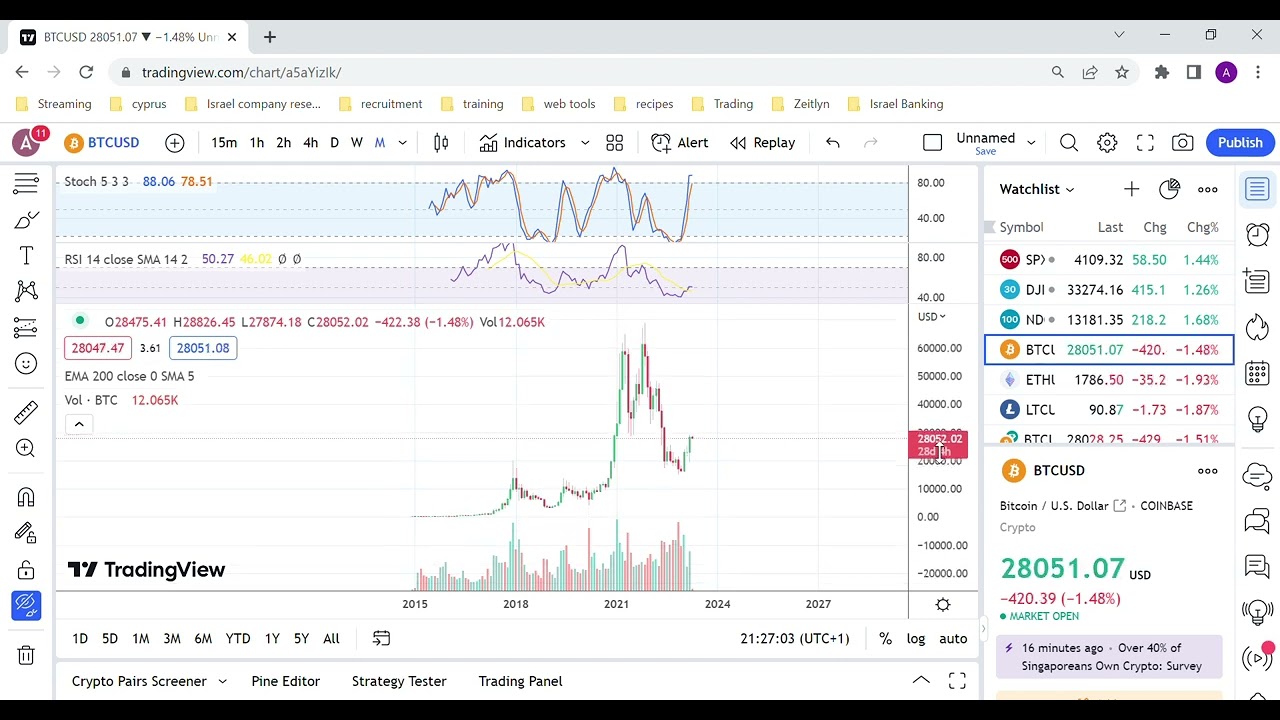Viewport: 1280px width, 720px height.
Task: Enter fullscreen mode from top toolbar
Action: click(x=1145, y=143)
